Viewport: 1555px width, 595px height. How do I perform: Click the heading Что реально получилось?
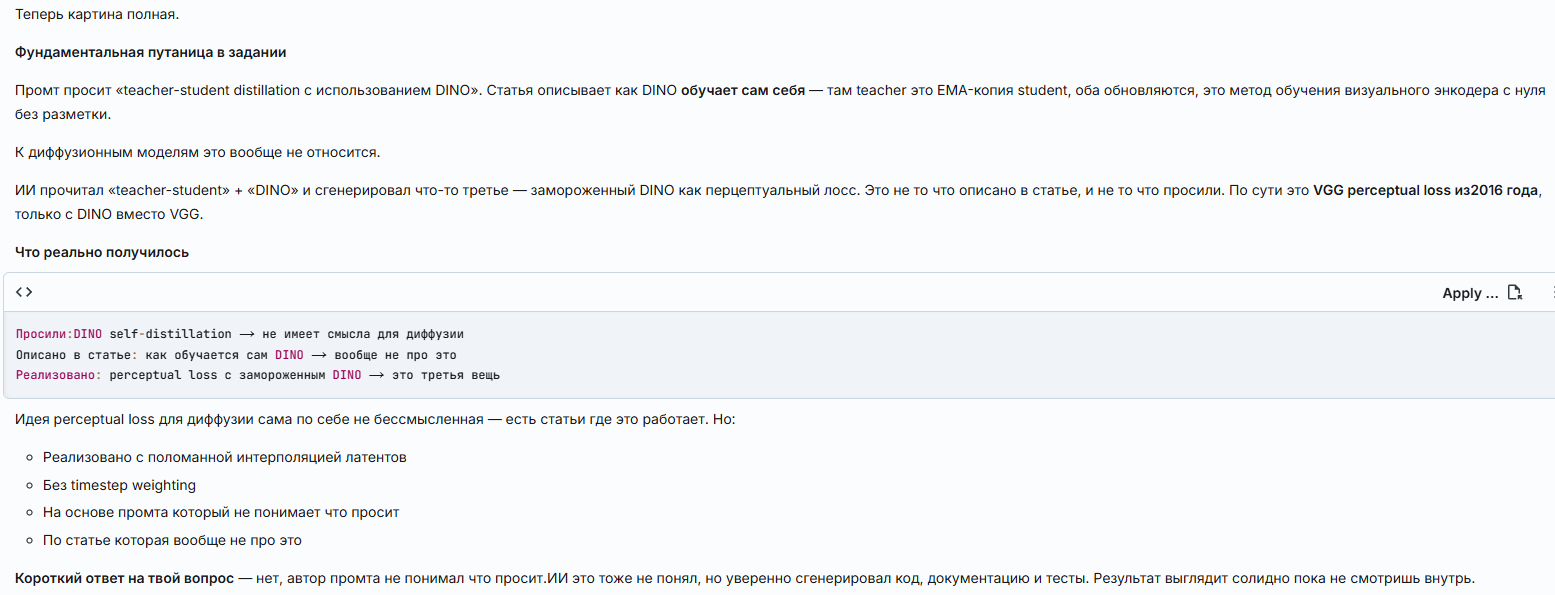click(x=102, y=252)
